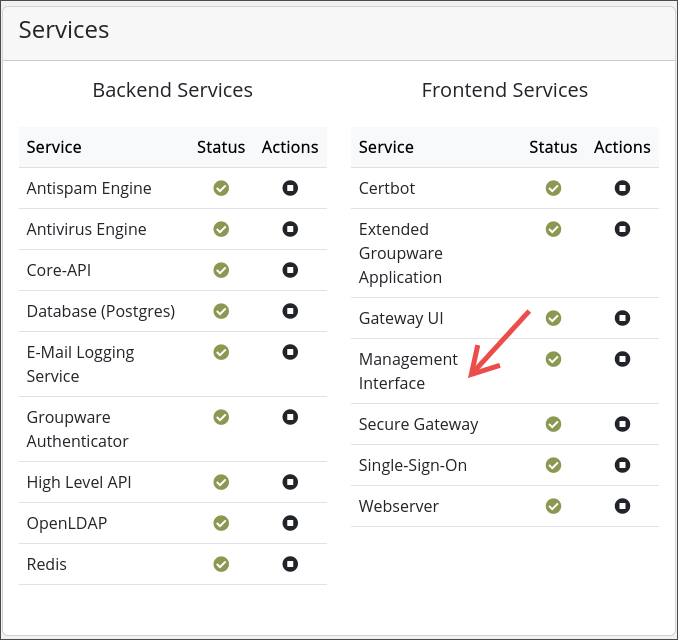The width and height of the screenshot is (678, 640).
Task: Click the 'Single-Sign-On' service name
Action: tap(413, 466)
